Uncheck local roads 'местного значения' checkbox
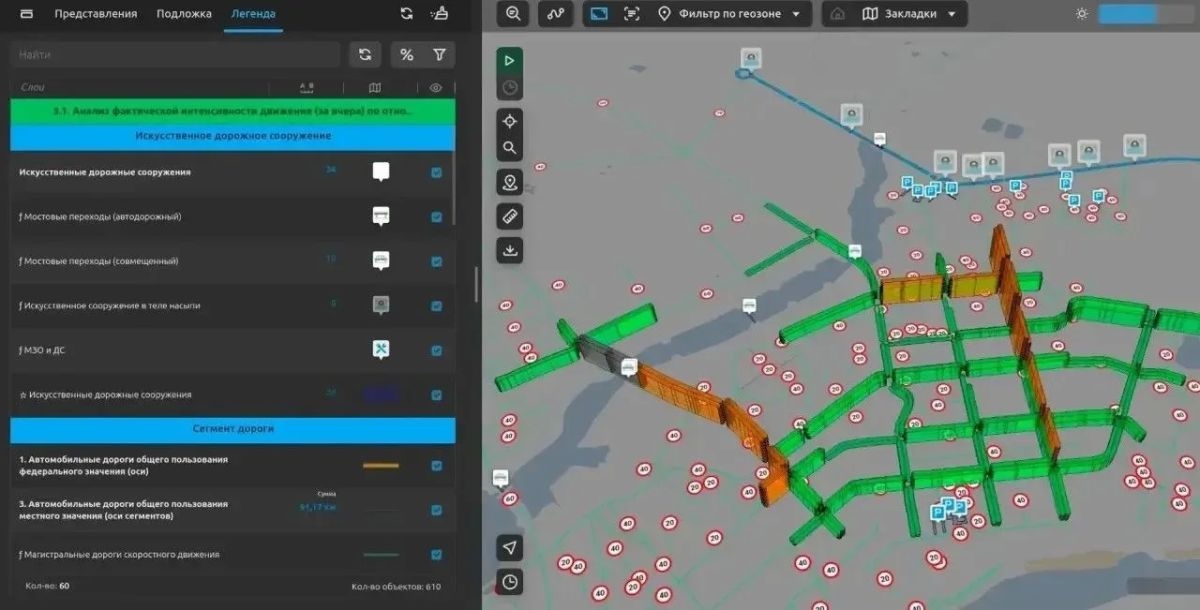 point(436,510)
